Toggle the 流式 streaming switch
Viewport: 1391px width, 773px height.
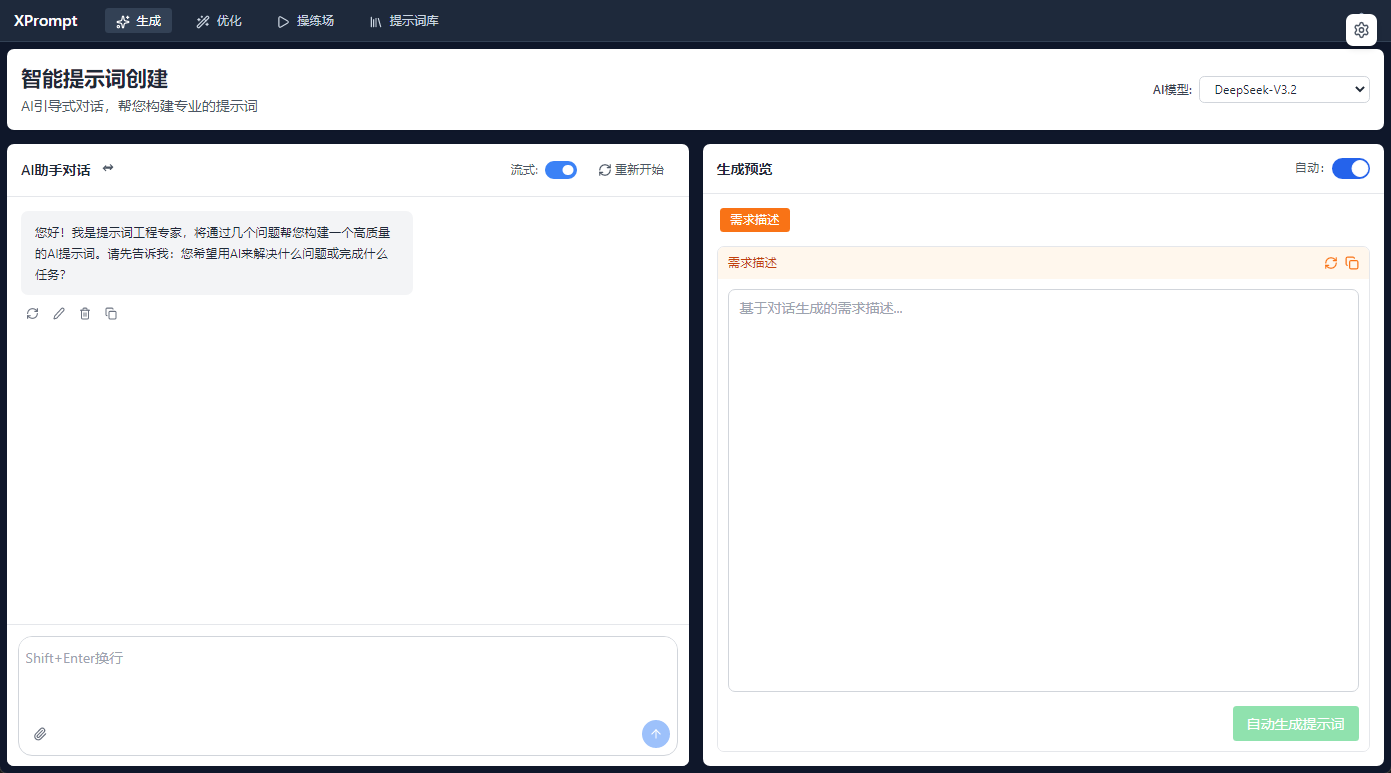click(x=561, y=170)
